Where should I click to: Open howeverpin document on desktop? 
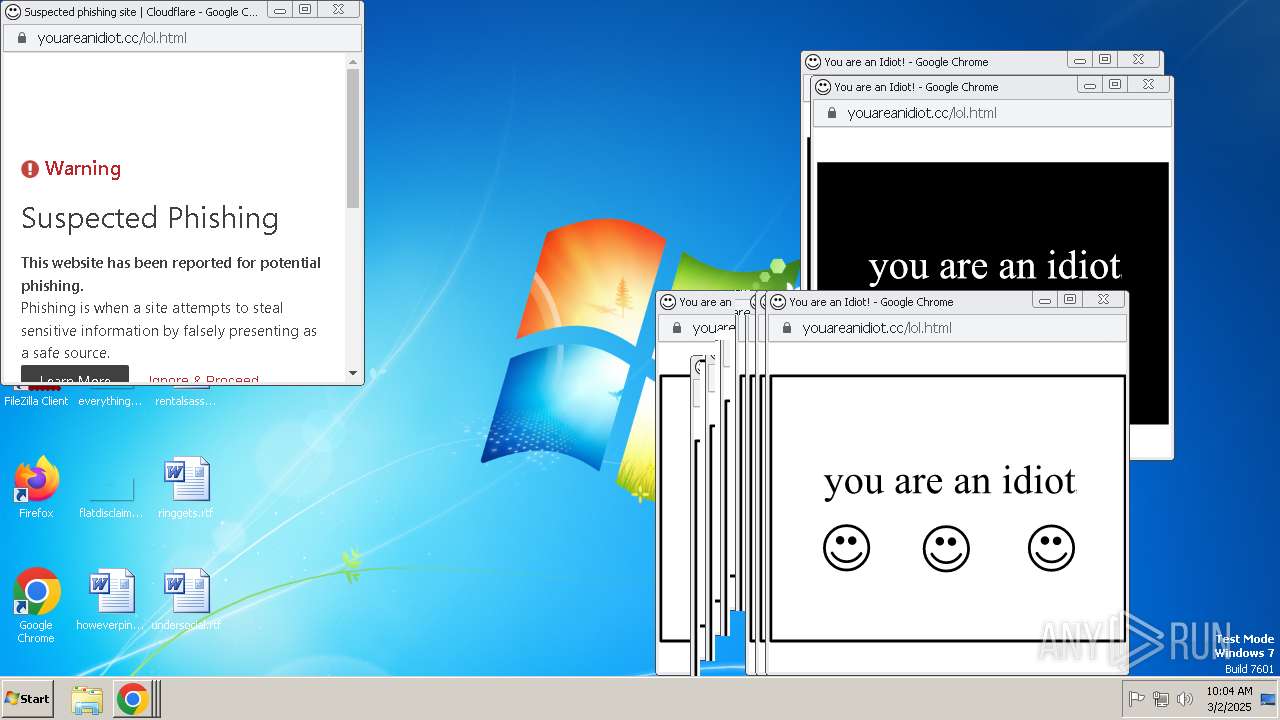[x=111, y=600]
